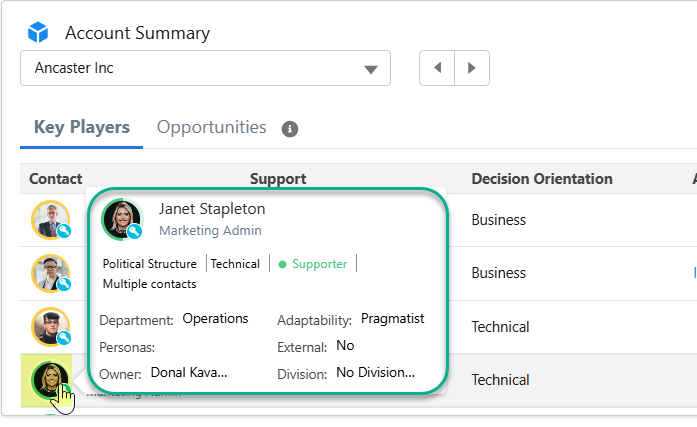This screenshot has width=697, height=427.
Task: Click the highlighted fourth row contact avatar
Action: pyautogui.click(x=48, y=380)
